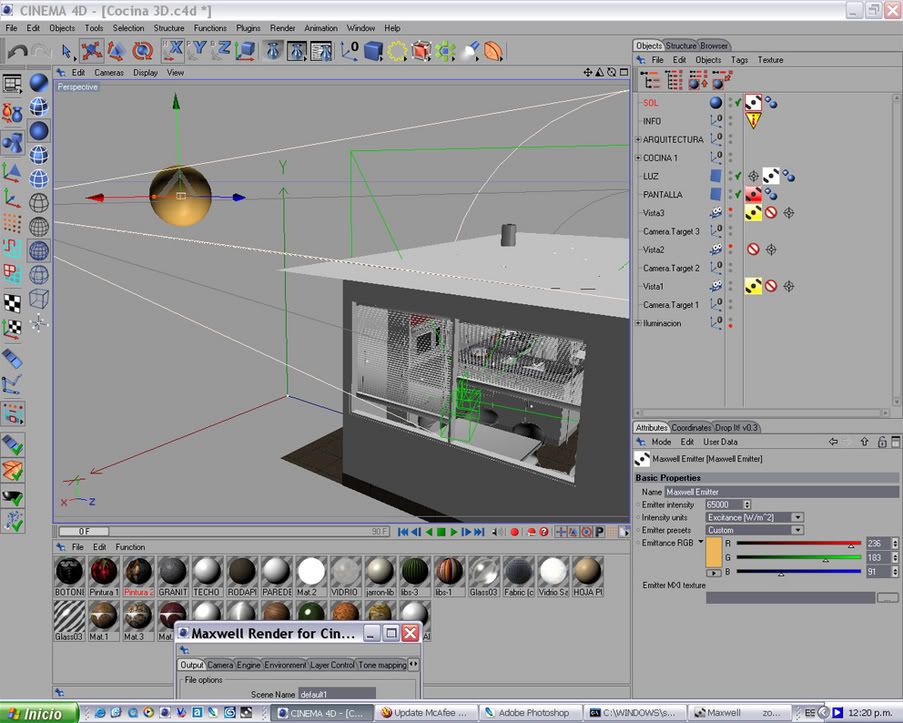Select the Rotate tool in the toolbar
903x723 pixels.
pos(142,51)
